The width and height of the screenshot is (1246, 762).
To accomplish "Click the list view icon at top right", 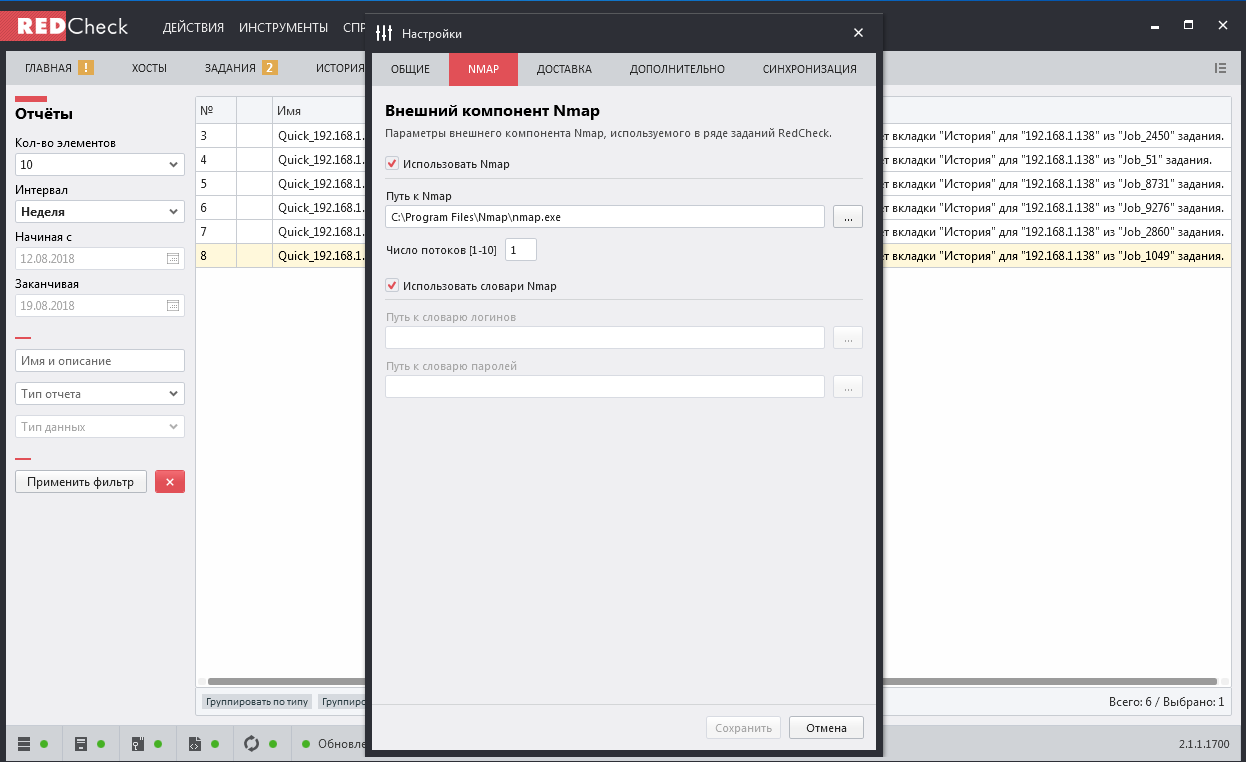I will (1220, 68).
